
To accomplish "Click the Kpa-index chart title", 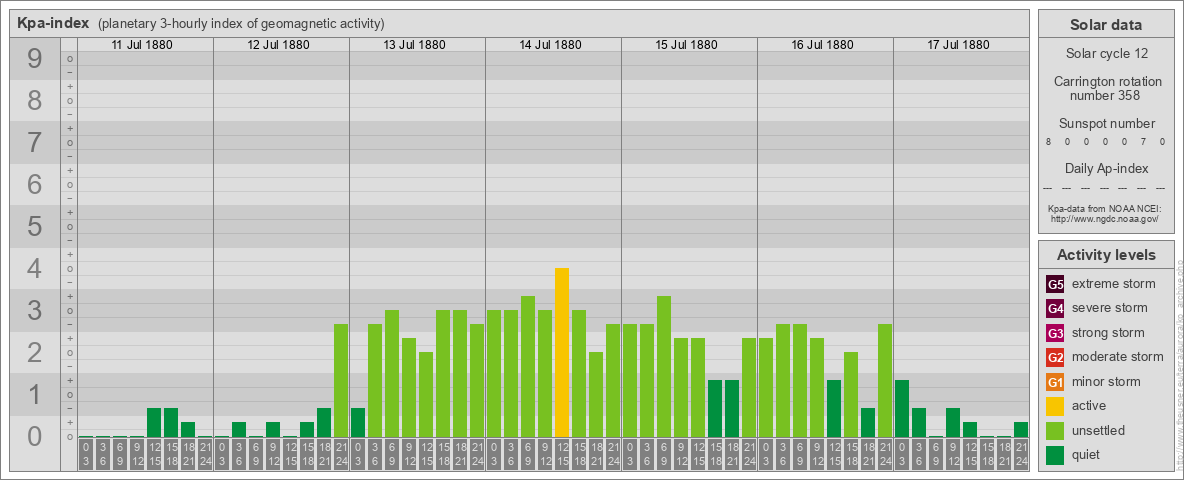I will pos(54,23).
